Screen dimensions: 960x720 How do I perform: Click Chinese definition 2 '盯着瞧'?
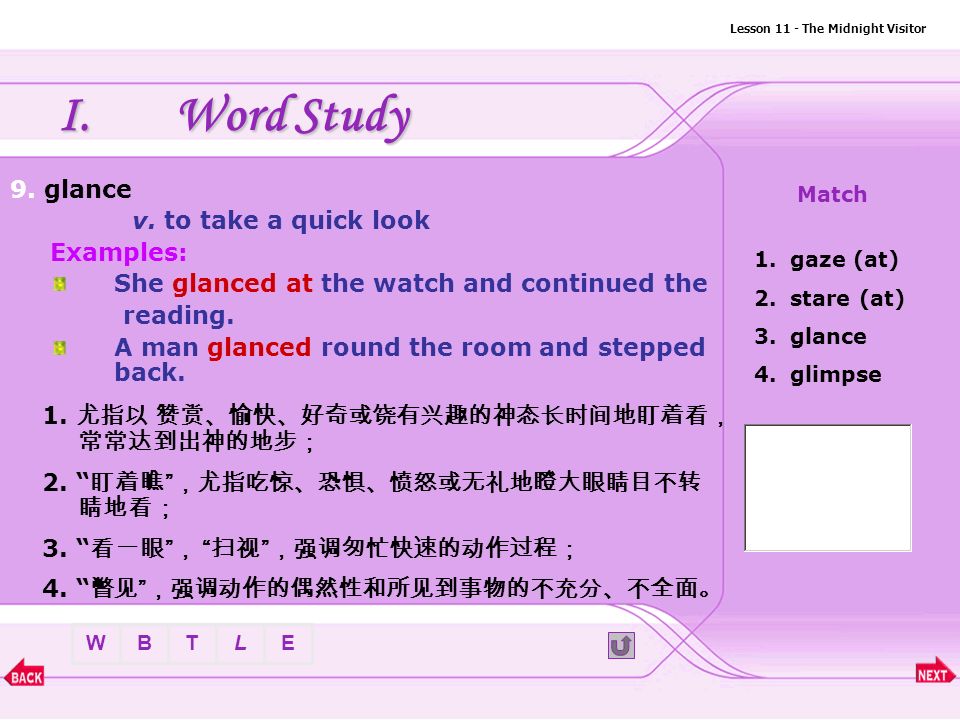(x=372, y=495)
